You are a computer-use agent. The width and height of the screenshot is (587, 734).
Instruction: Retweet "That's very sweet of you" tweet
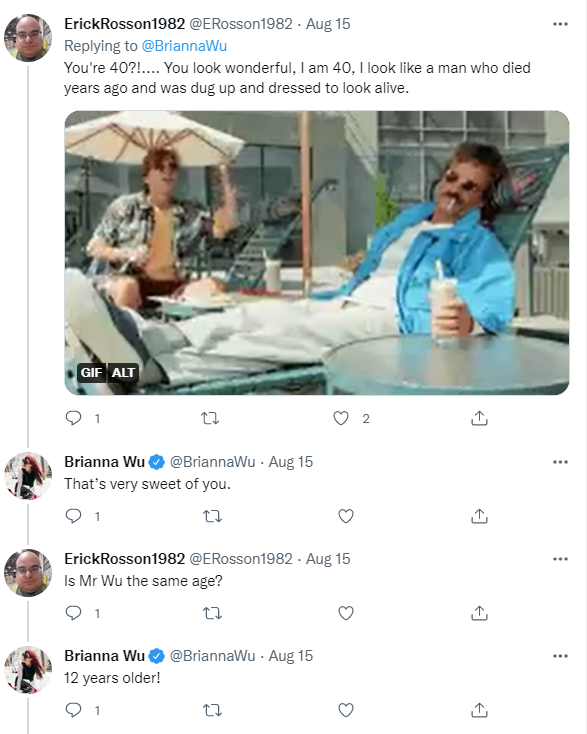point(213,516)
